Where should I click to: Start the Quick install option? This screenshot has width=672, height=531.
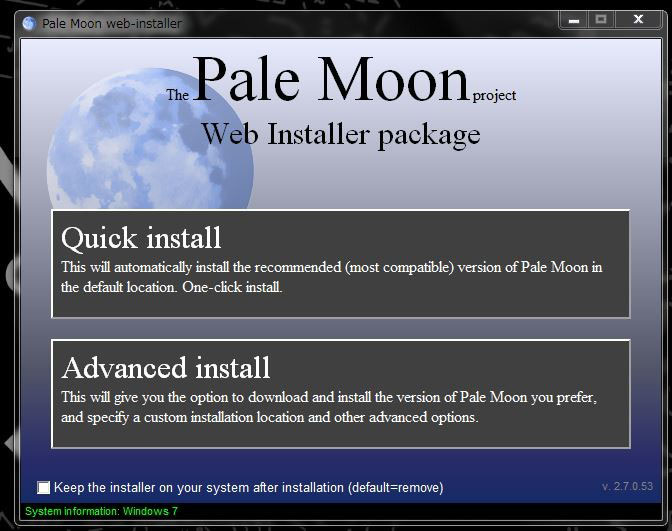click(341, 264)
